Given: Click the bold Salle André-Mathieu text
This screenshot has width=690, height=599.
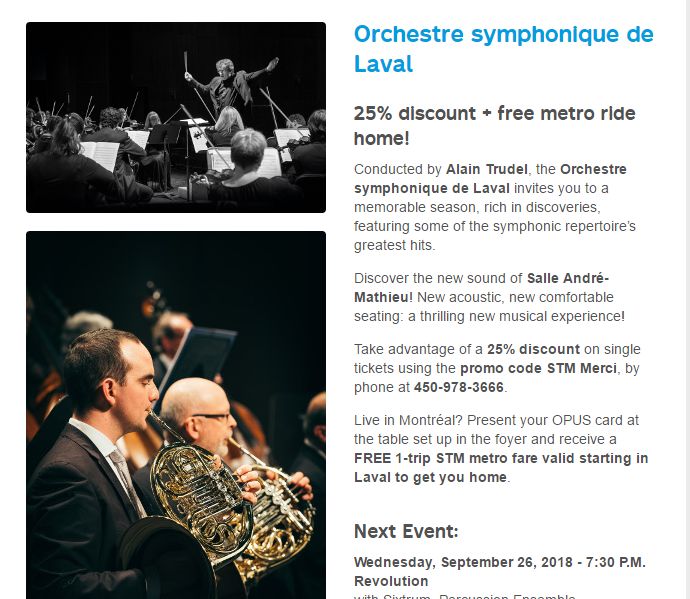Looking at the screenshot, I should 482,288.
